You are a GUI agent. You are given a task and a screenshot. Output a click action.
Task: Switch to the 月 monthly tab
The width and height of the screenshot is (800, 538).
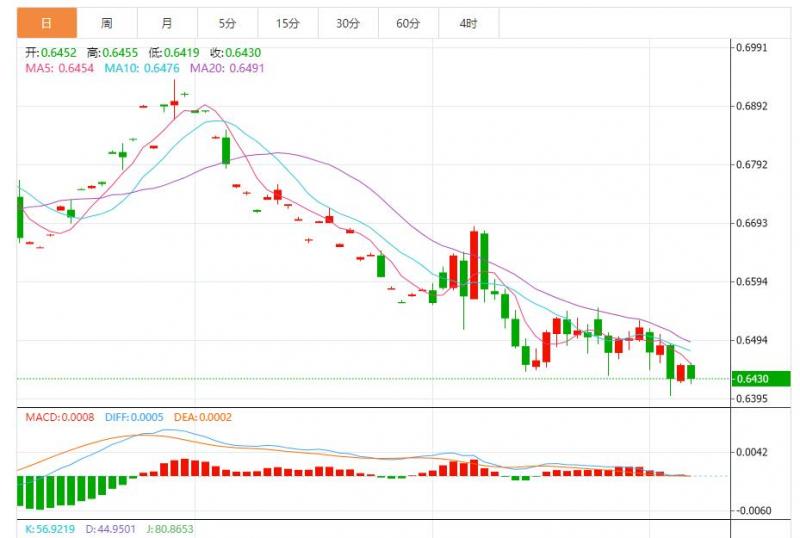click(167, 23)
